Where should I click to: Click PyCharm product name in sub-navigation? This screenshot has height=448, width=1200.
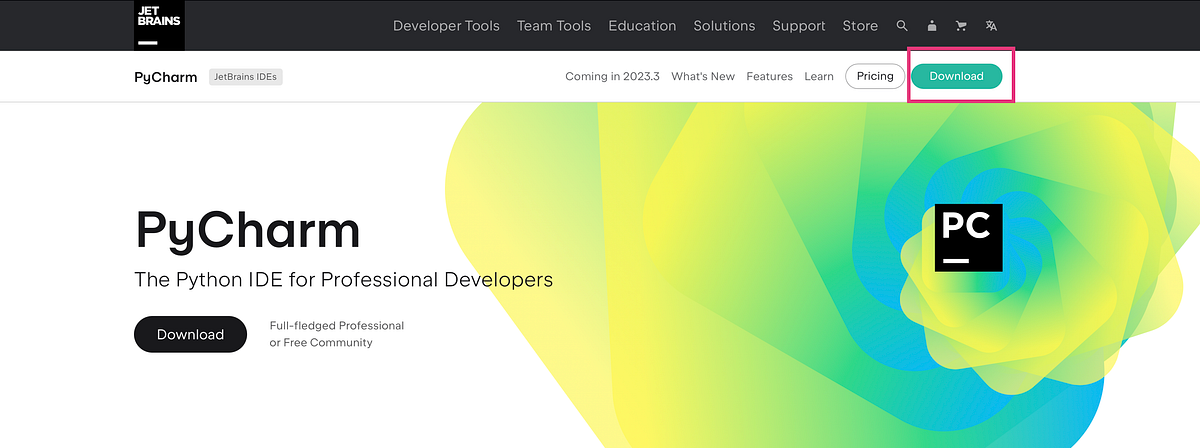point(166,77)
